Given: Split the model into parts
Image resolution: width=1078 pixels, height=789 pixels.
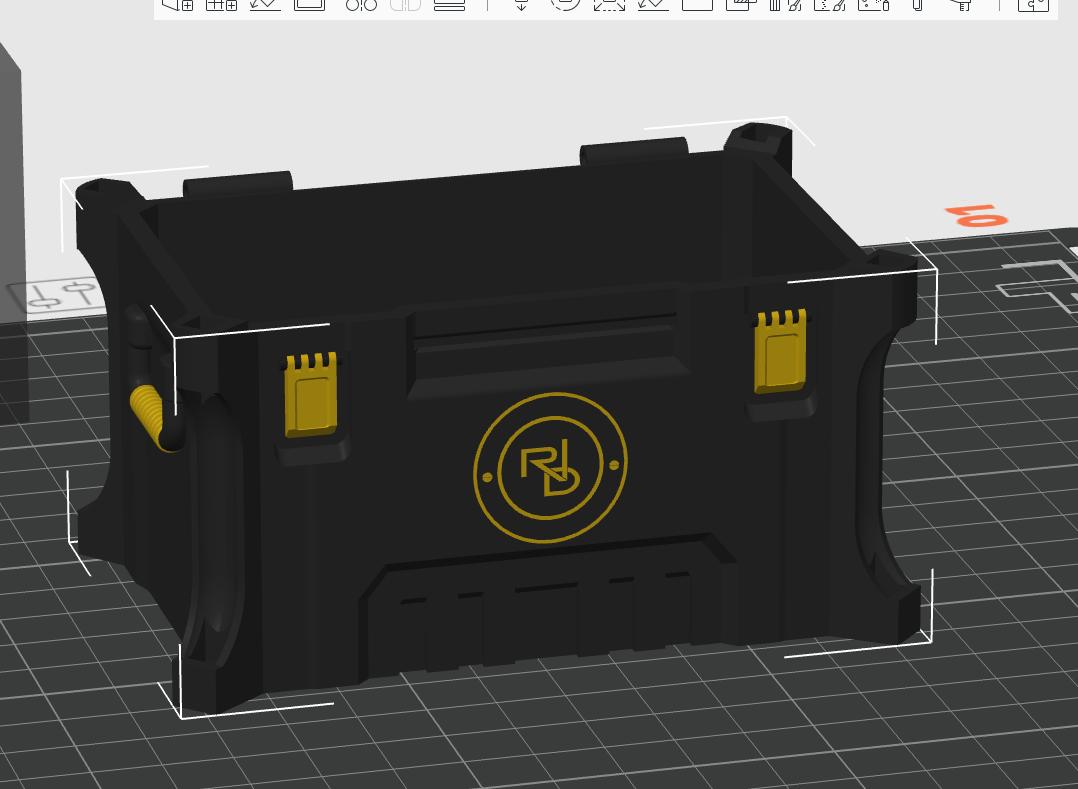Looking at the screenshot, I should [403, 6].
